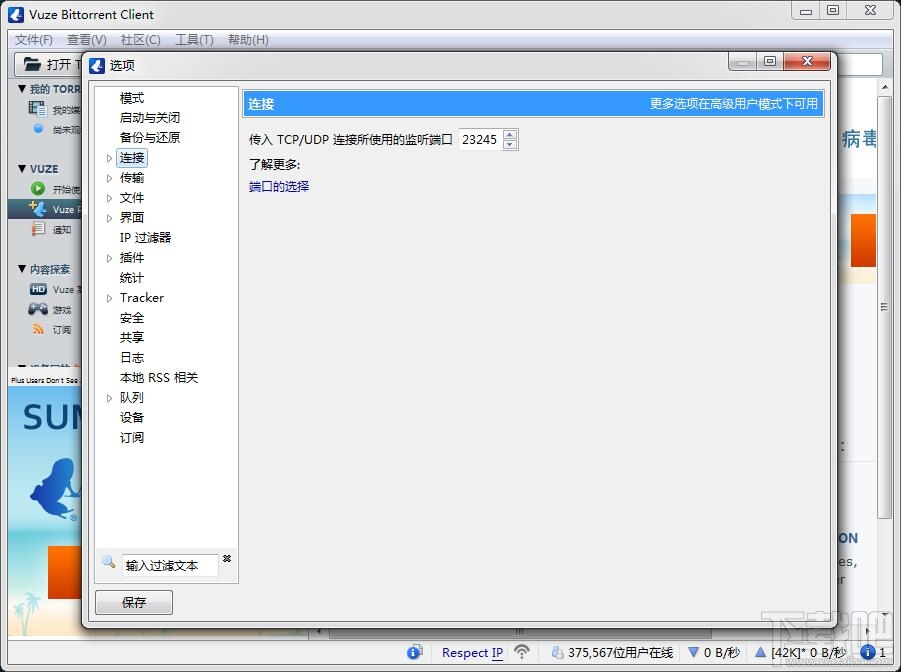This screenshot has width=901, height=672.
Task: Expand the 传输 tree node arrow
Action: point(109,178)
